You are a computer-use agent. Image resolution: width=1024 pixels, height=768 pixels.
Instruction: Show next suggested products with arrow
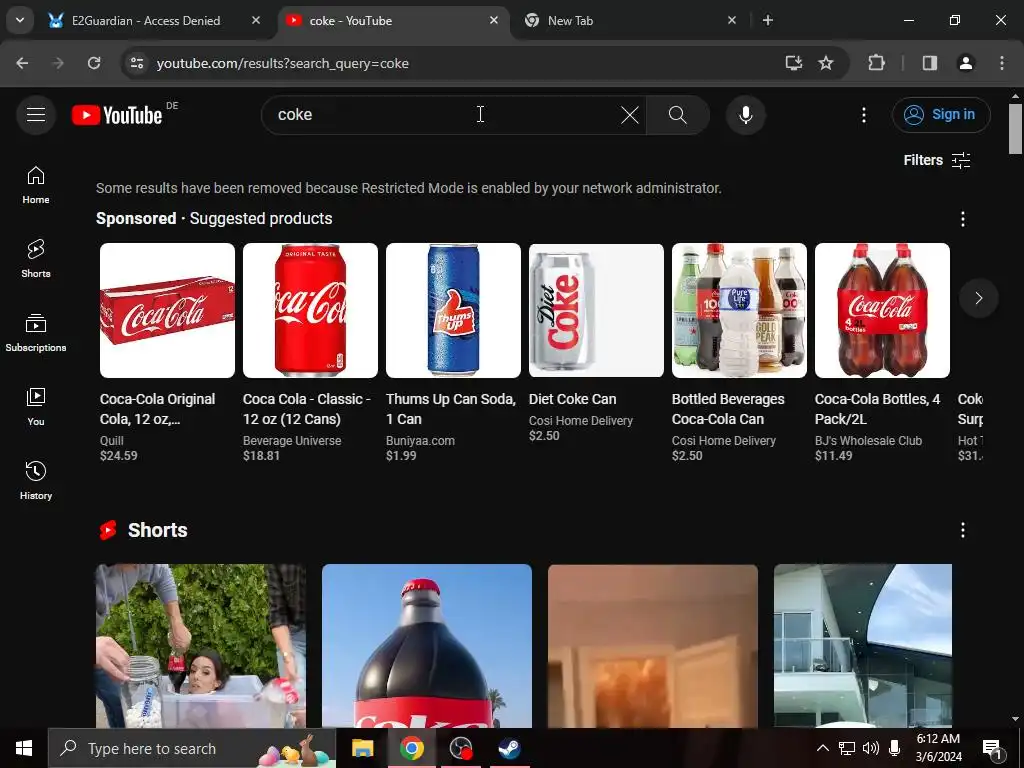(978, 298)
